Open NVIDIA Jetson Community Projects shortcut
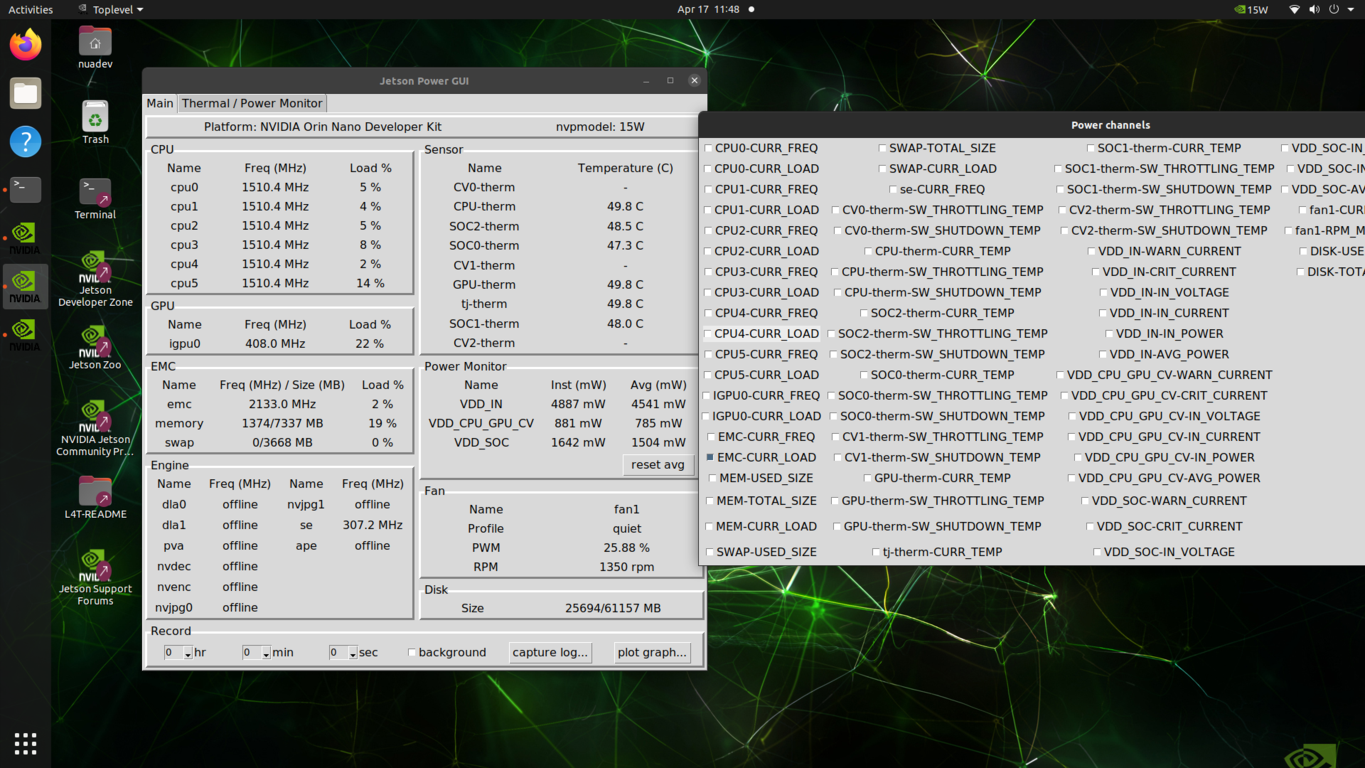Screen dimensions: 1365x768 [x=94, y=413]
